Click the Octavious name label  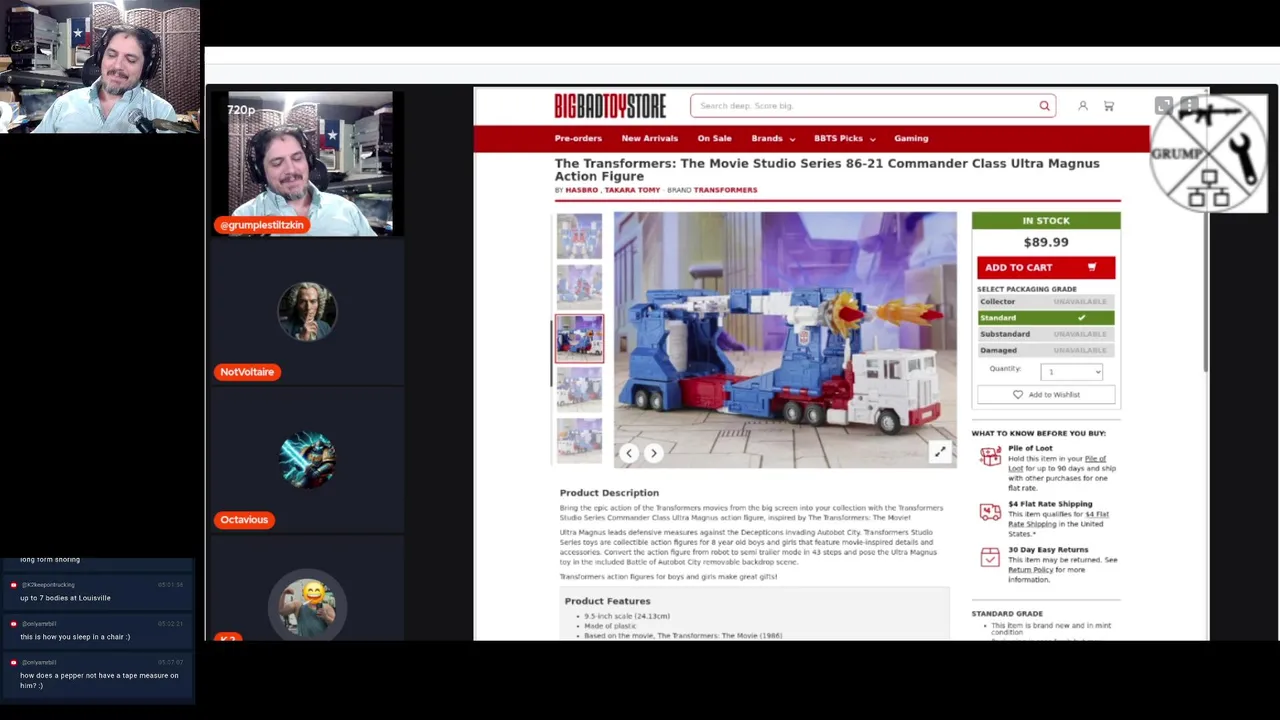(x=244, y=520)
